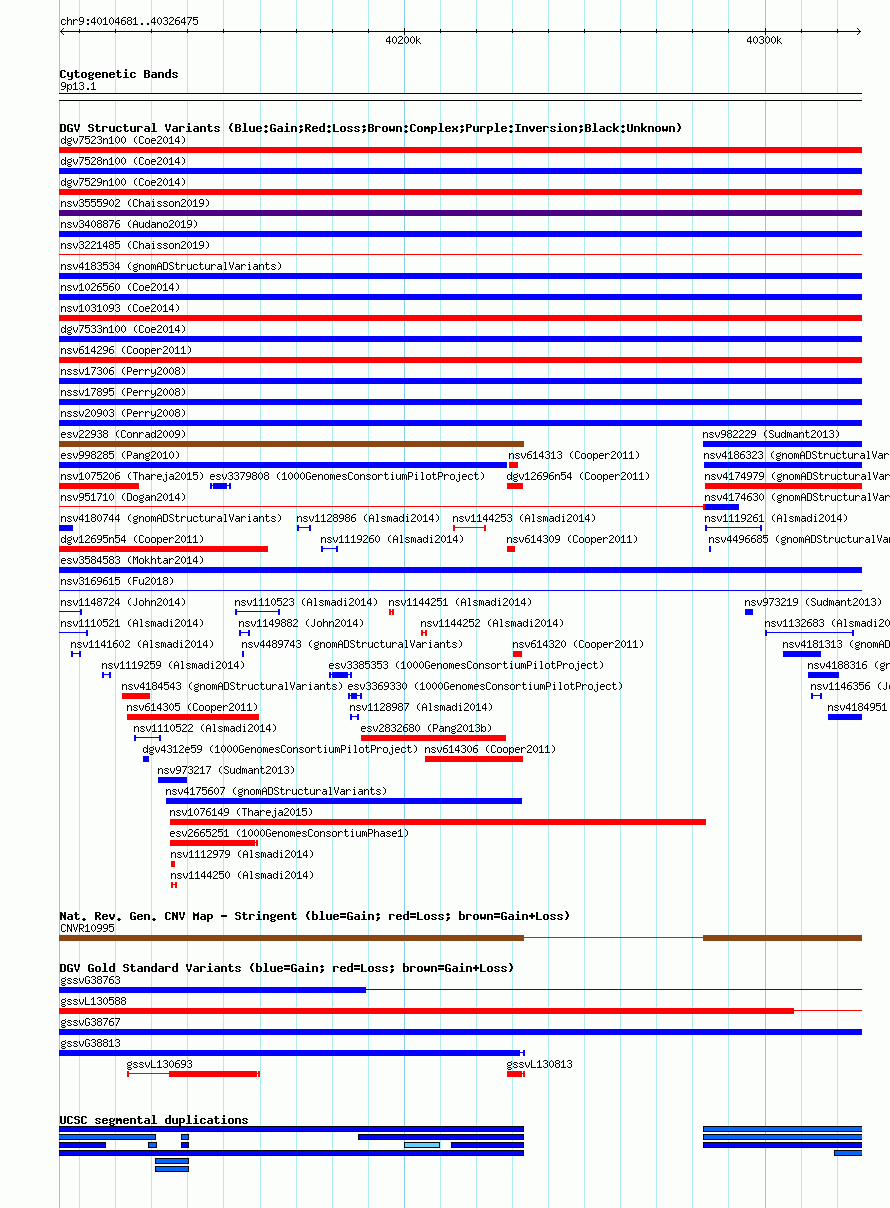Open nsv4183534 (gnomADStructuralVariants) entry
Viewport: 890px width, 1208px height.
click(x=460, y=276)
